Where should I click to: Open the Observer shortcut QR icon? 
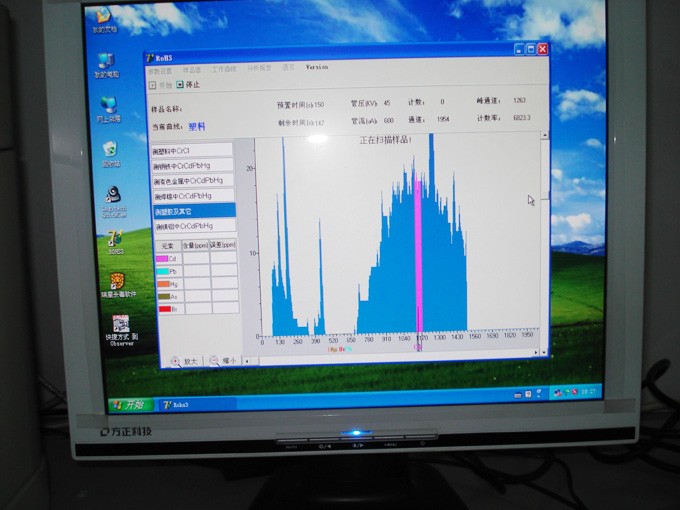[x=120, y=324]
